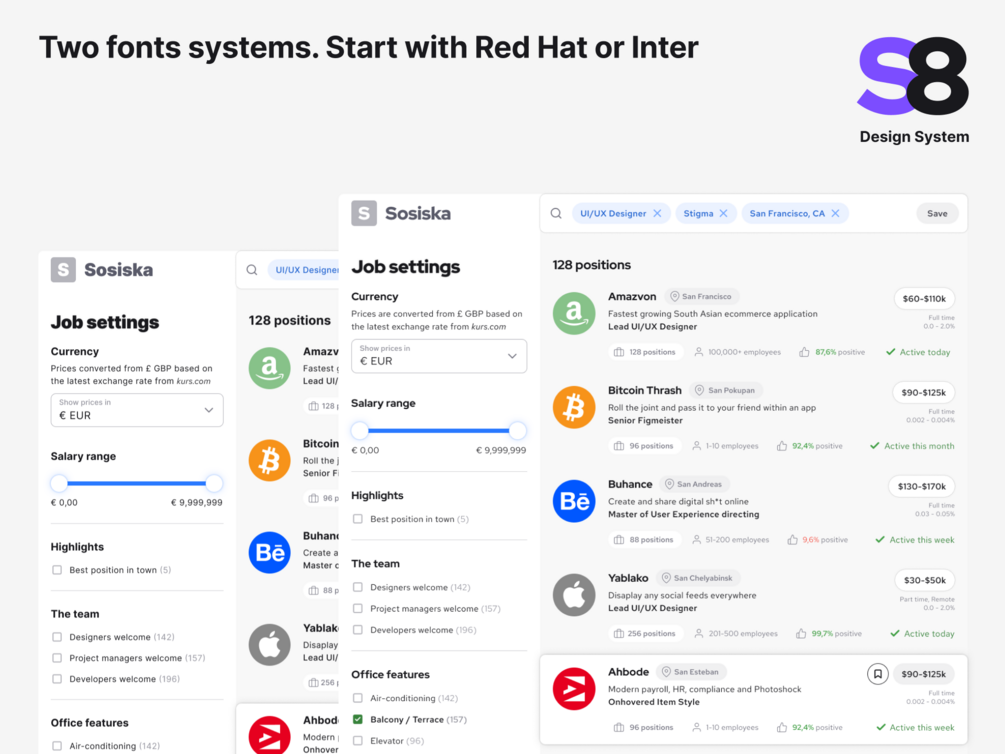Click Bitcoin Thrash logo in right job list

pyautogui.click(x=574, y=407)
